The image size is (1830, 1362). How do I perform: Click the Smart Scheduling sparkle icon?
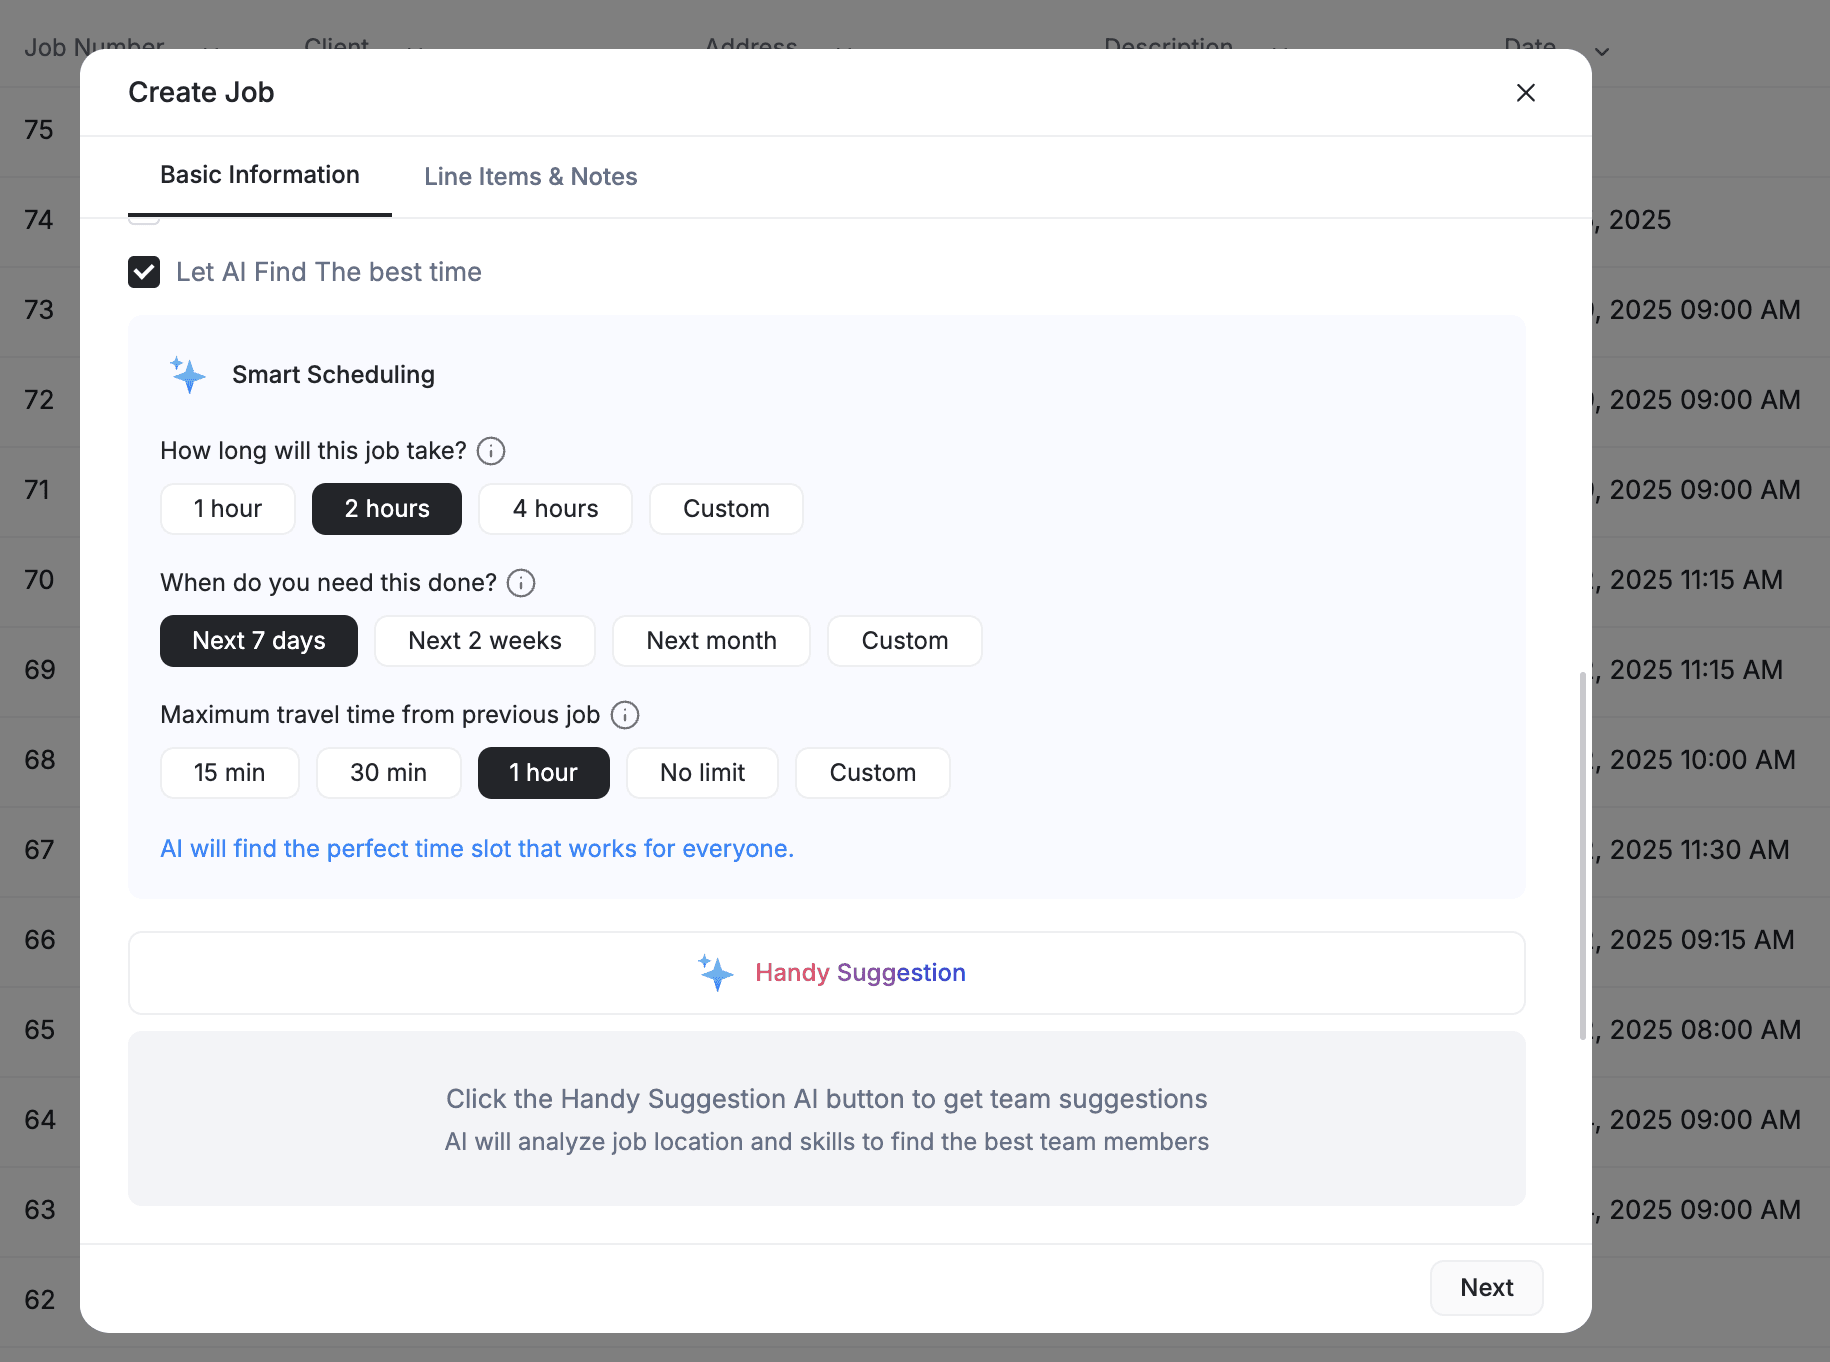(x=187, y=375)
